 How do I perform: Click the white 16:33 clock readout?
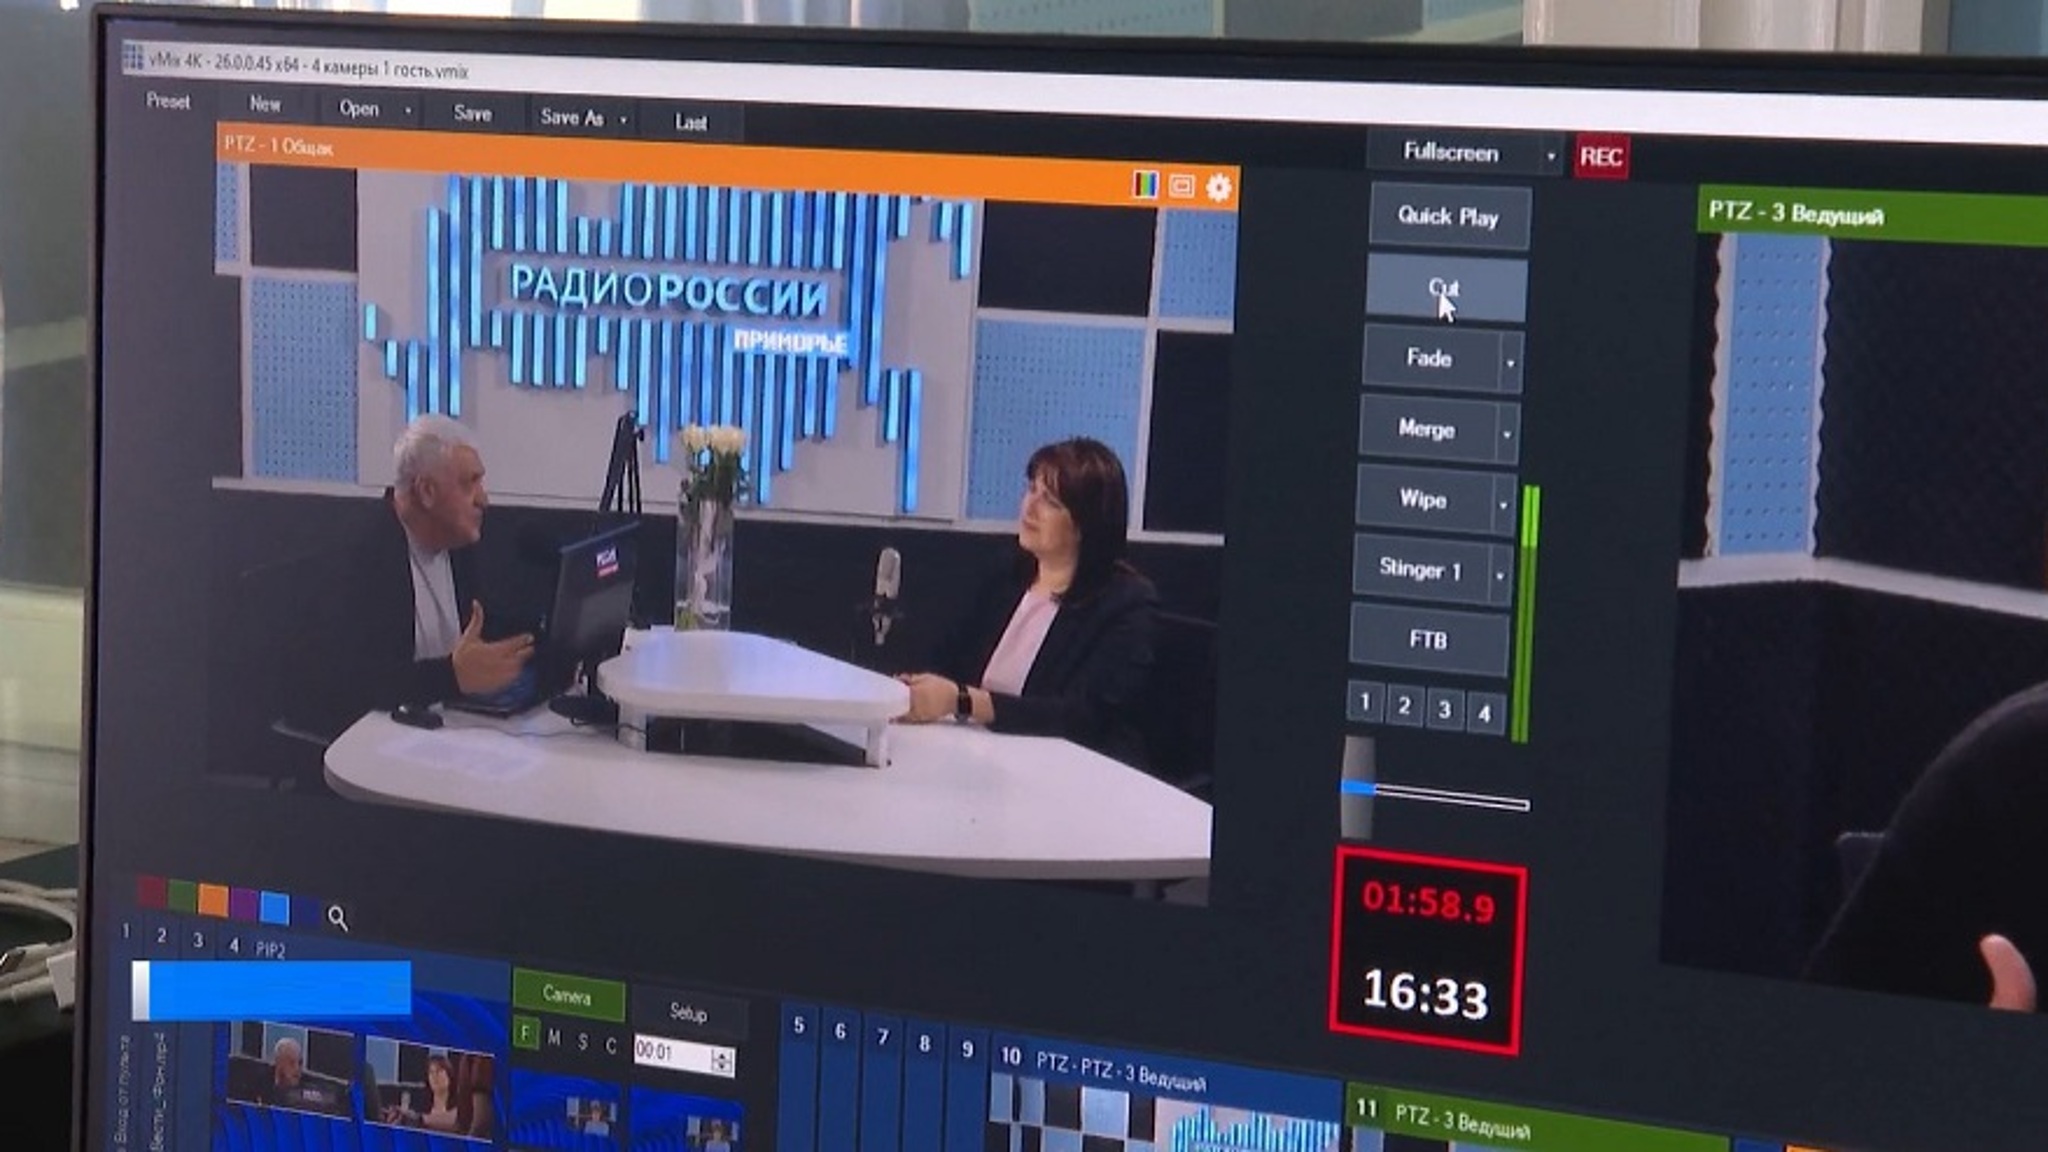[x=1425, y=993]
